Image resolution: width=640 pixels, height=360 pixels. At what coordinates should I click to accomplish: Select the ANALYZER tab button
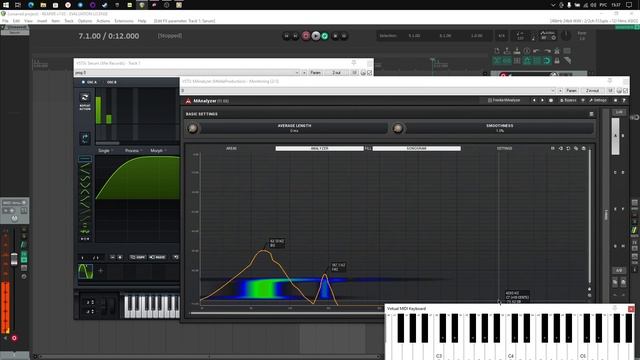(x=320, y=149)
